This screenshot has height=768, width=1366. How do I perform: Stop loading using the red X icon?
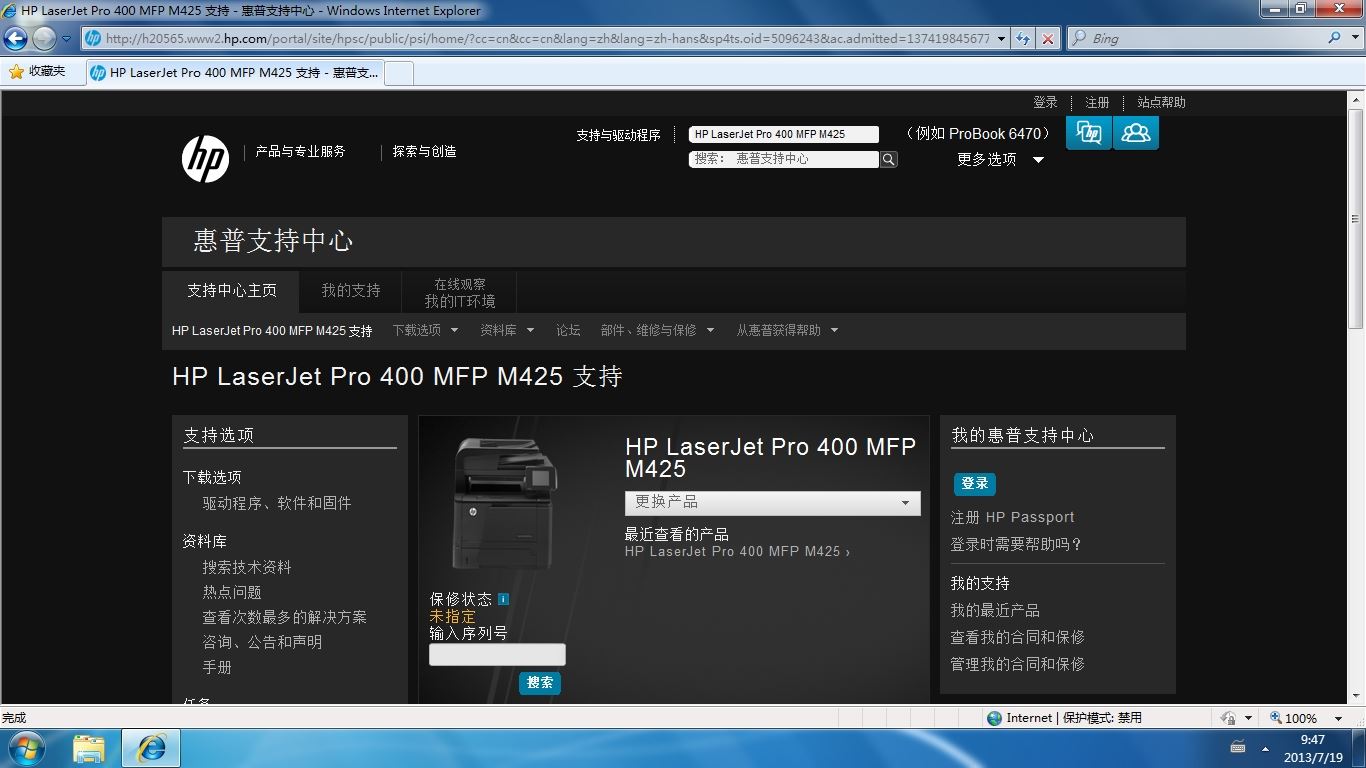coord(1047,39)
